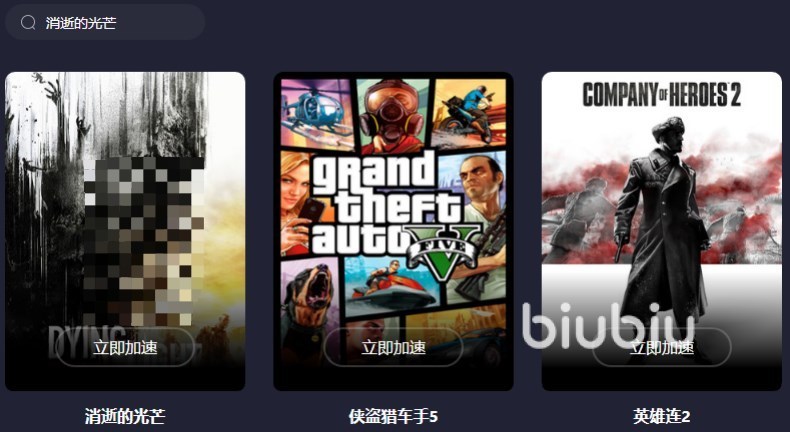Click 立即加速 on the GTA V card
790x432 pixels.
393,347
